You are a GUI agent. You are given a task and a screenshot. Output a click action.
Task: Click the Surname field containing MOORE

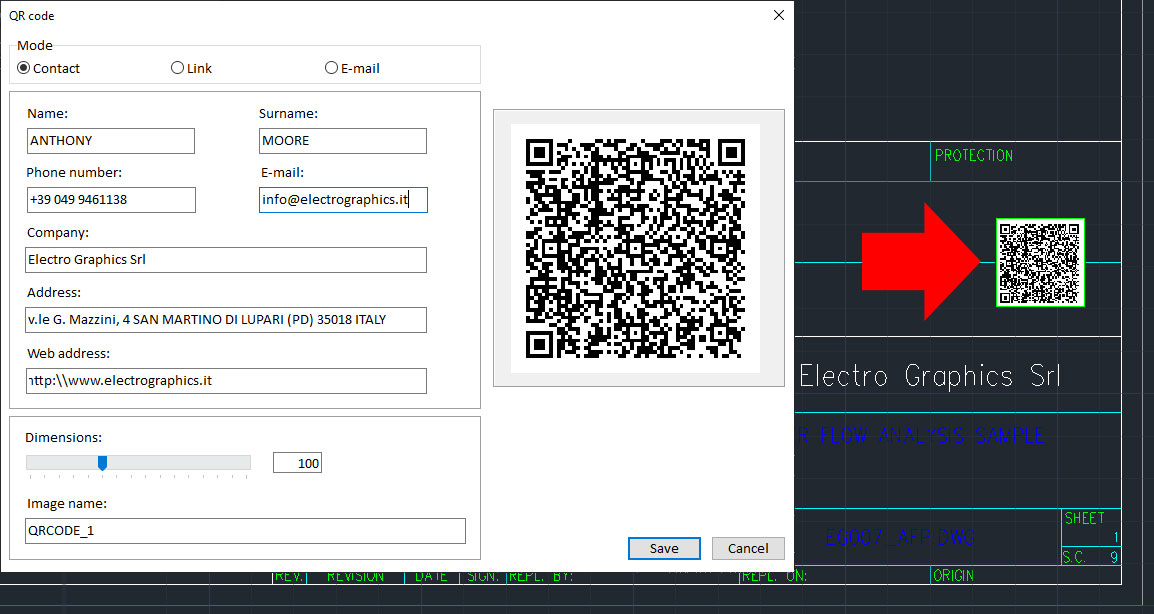pos(342,141)
